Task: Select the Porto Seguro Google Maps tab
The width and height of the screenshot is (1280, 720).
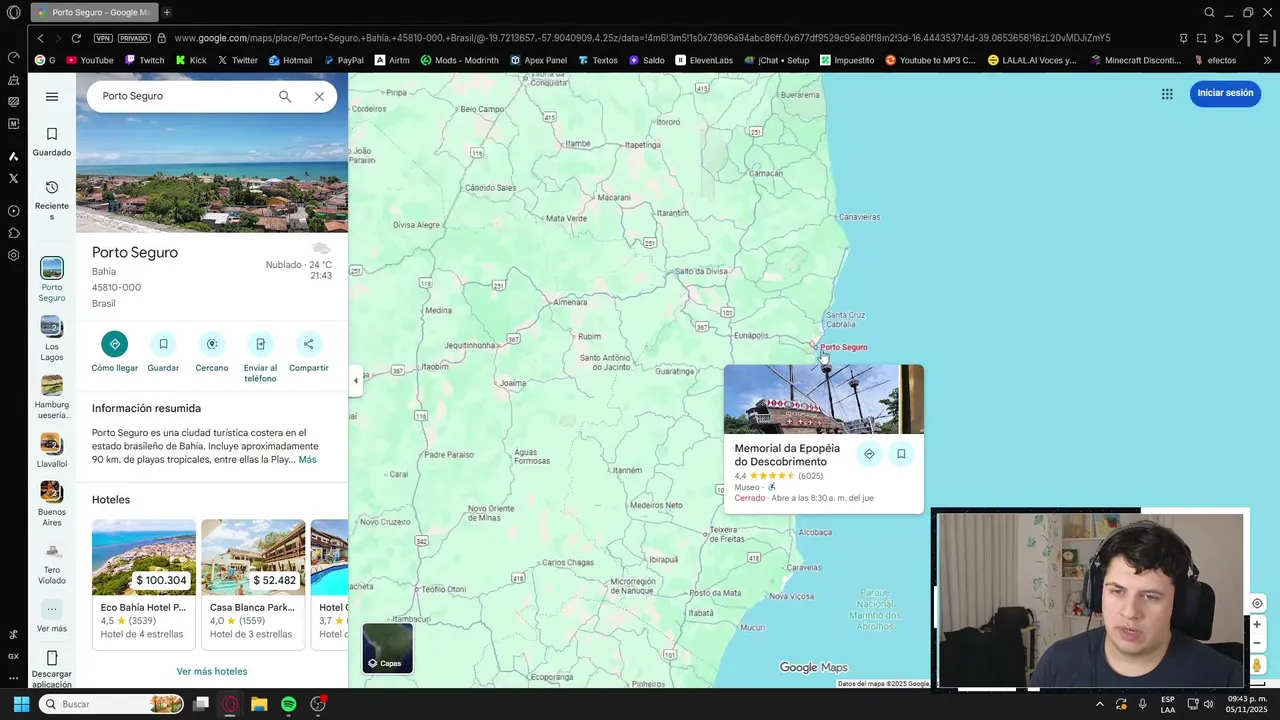Action: (92, 12)
